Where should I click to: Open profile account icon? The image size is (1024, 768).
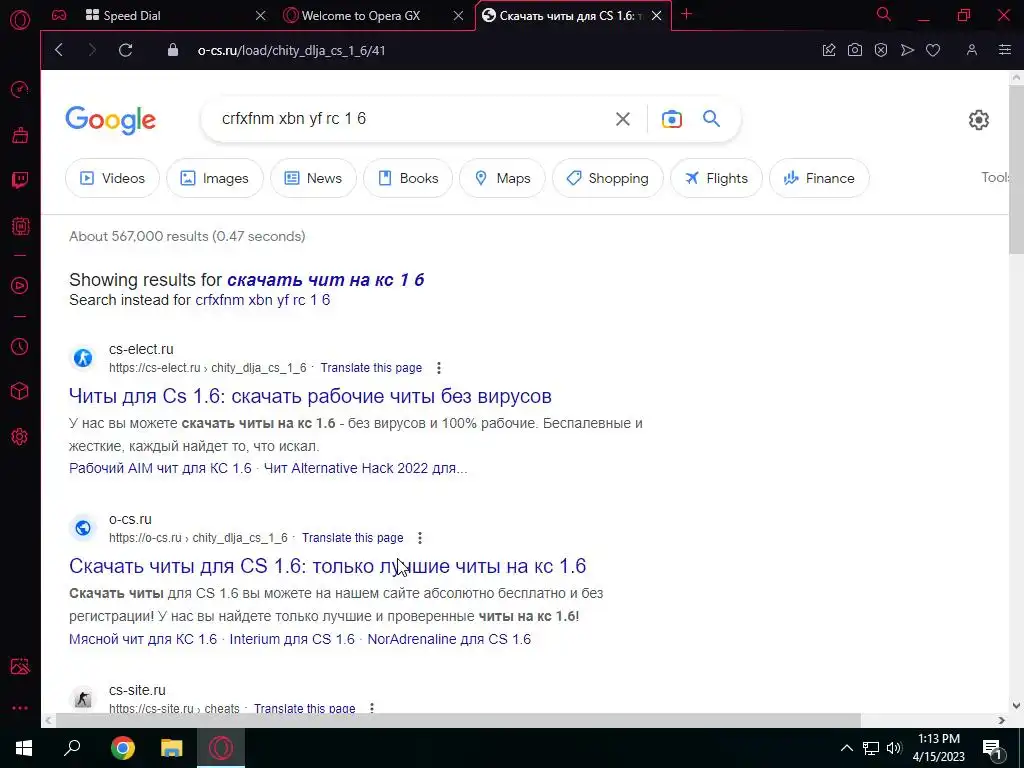(972, 50)
